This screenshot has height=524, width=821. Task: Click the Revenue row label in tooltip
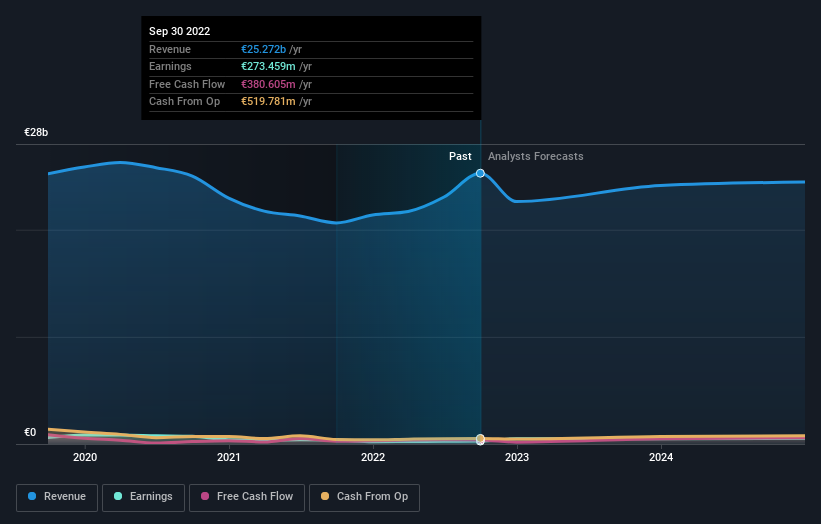170,49
